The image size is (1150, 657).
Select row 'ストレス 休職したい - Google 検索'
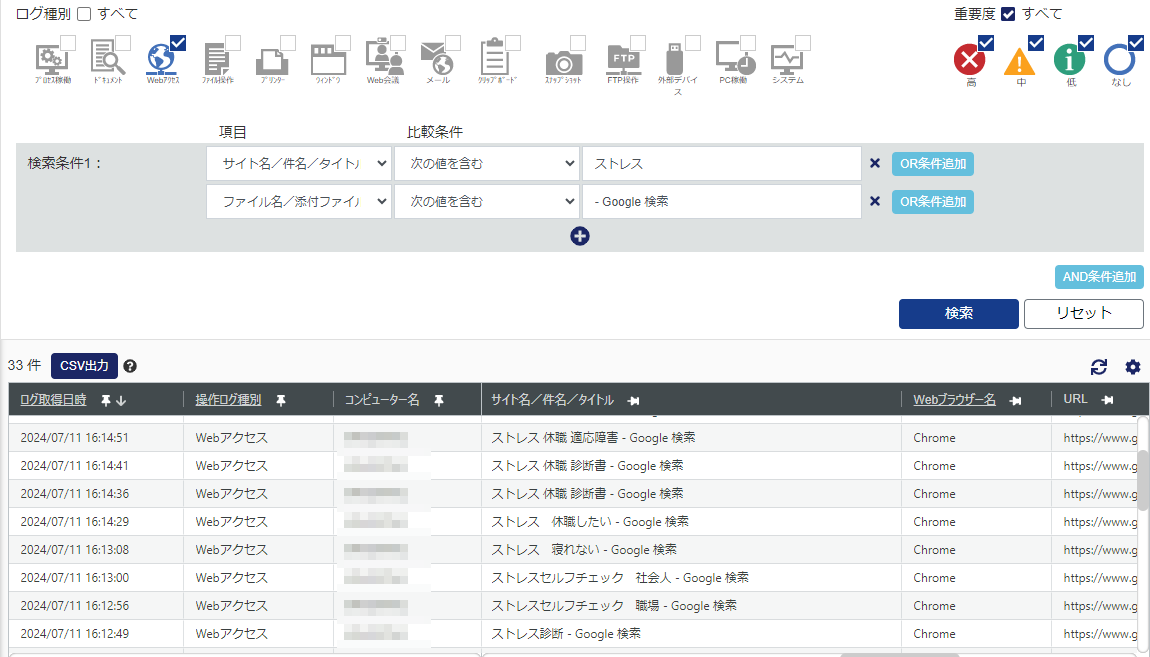point(573,522)
